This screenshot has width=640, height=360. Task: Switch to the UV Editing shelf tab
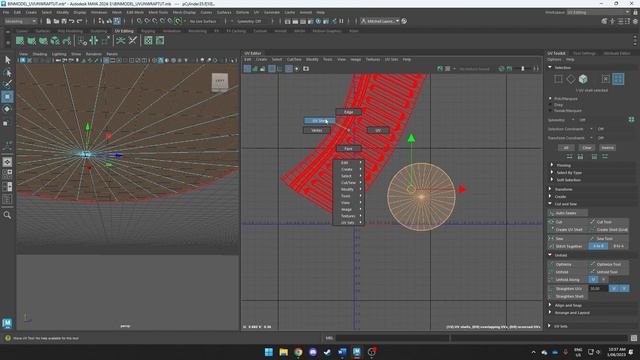[x=124, y=31]
